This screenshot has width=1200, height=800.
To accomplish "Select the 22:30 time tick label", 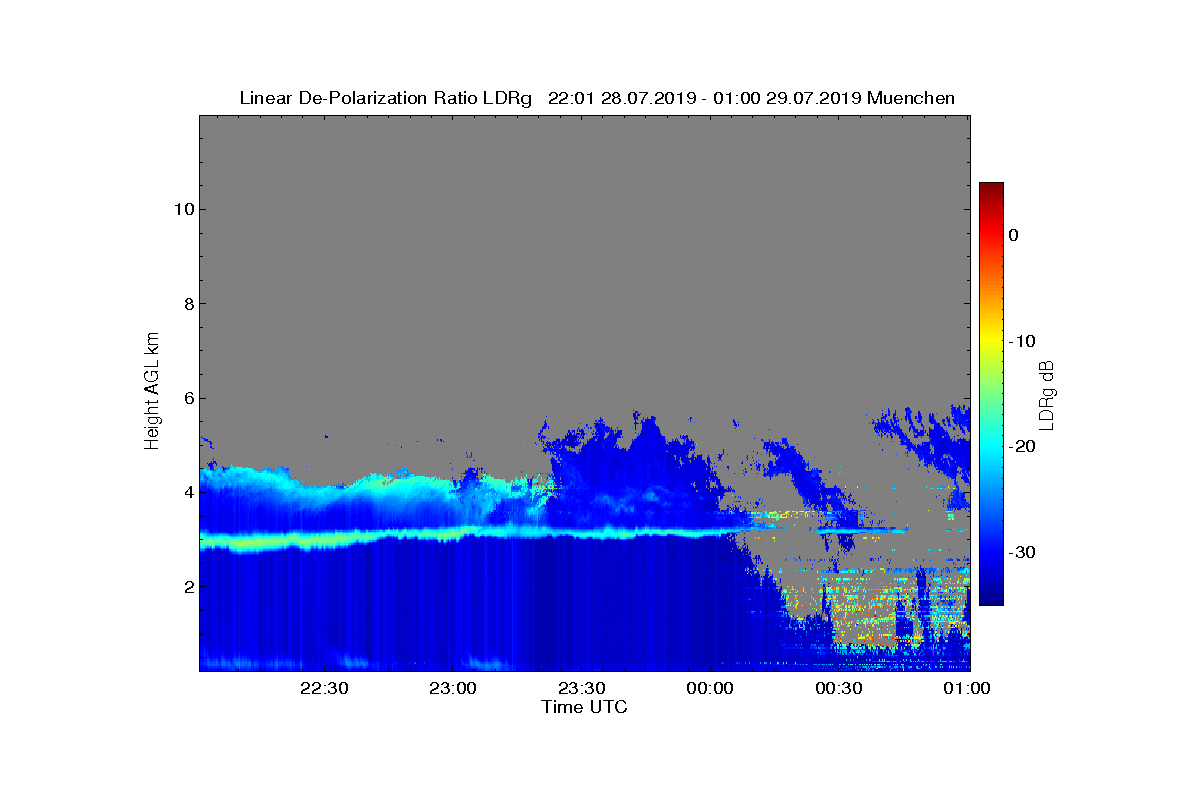I will (x=324, y=688).
